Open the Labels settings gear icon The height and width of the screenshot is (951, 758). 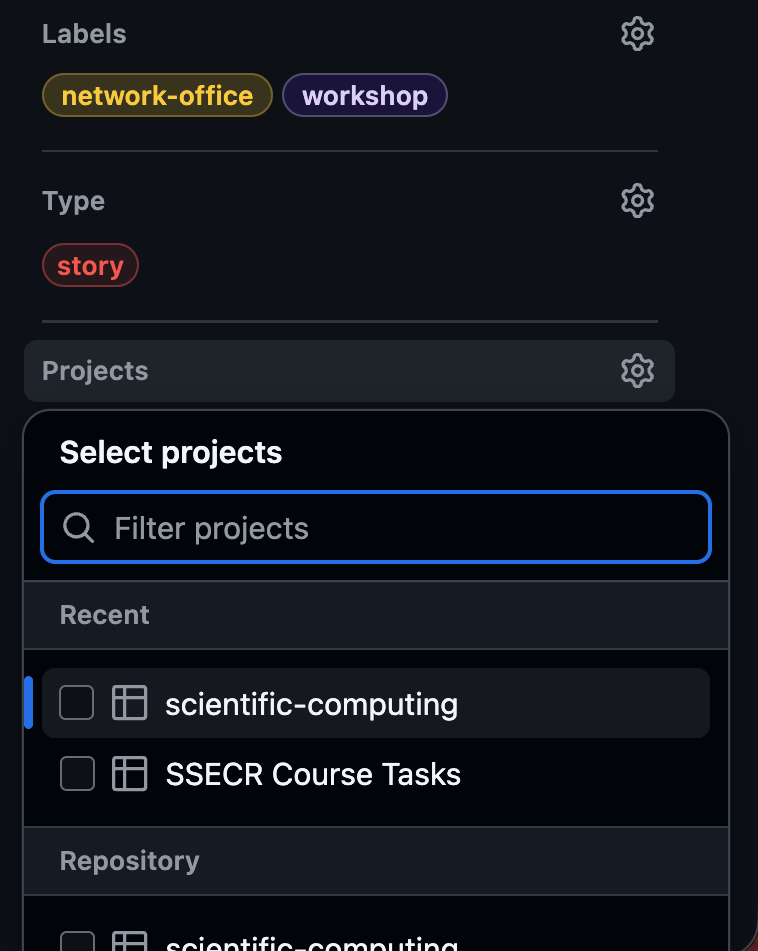(637, 33)
